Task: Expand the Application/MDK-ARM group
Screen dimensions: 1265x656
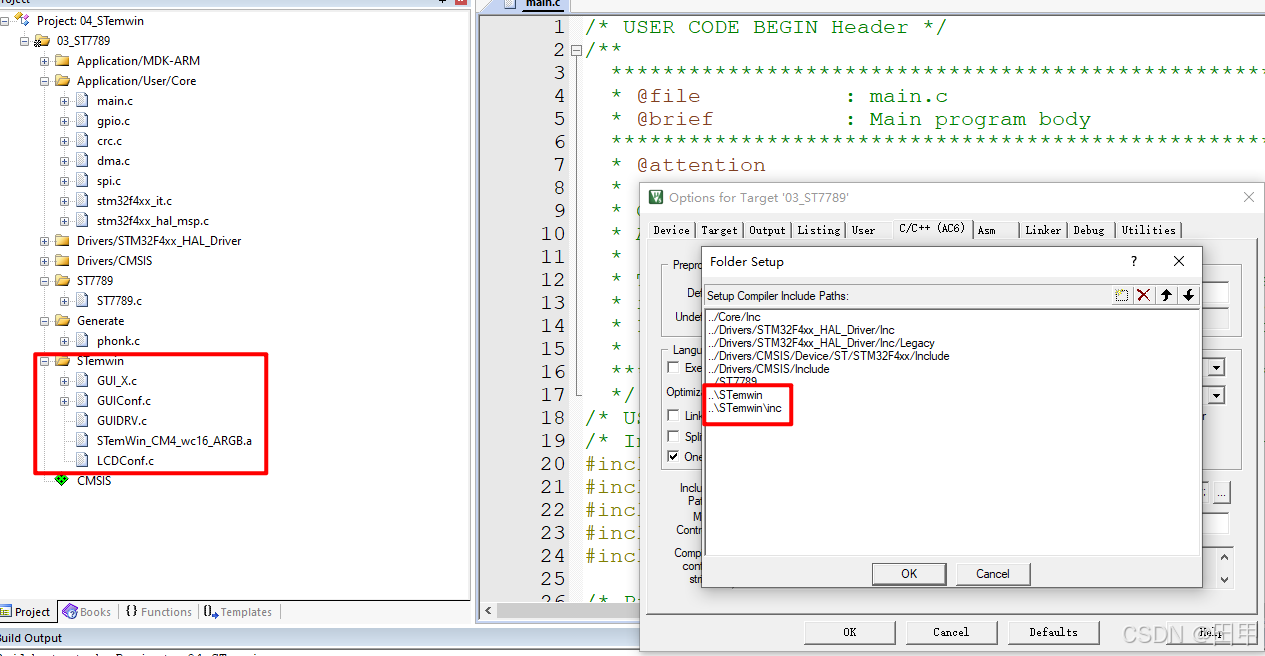Action: pyautogui.click(x=45, y=61)
